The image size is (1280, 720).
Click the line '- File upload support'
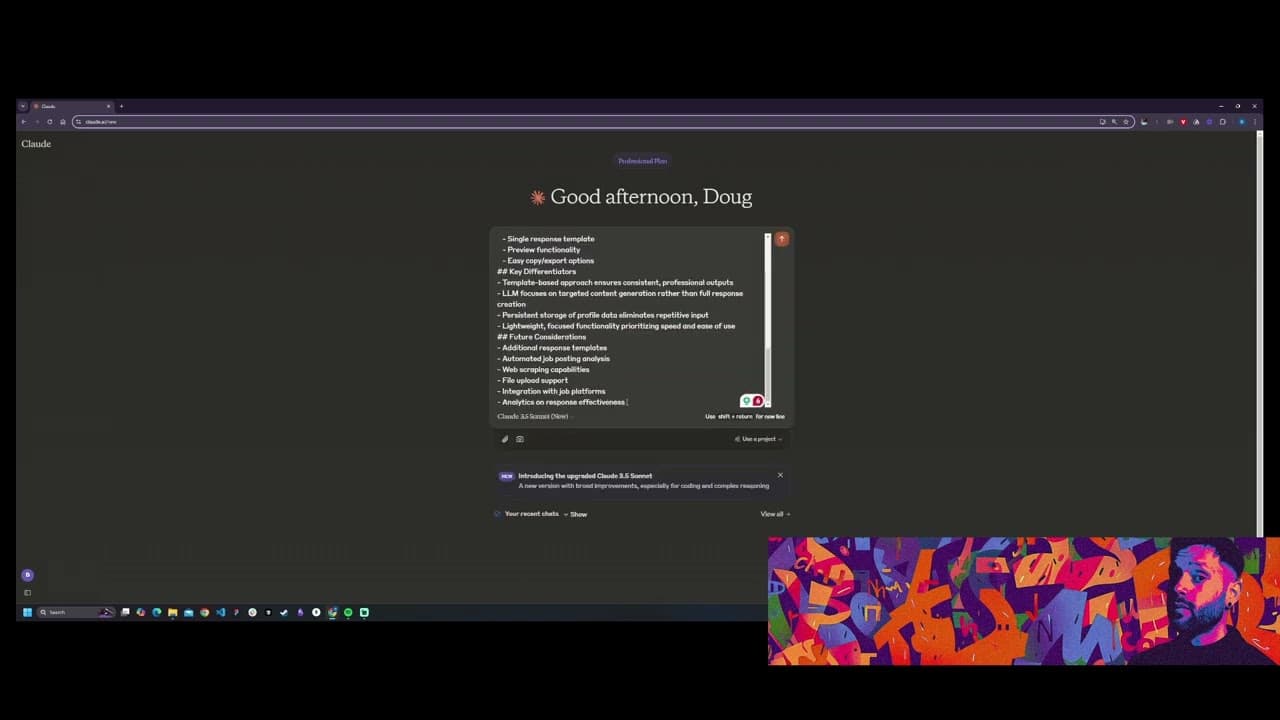pyautogui.click(x=533, y=381)
